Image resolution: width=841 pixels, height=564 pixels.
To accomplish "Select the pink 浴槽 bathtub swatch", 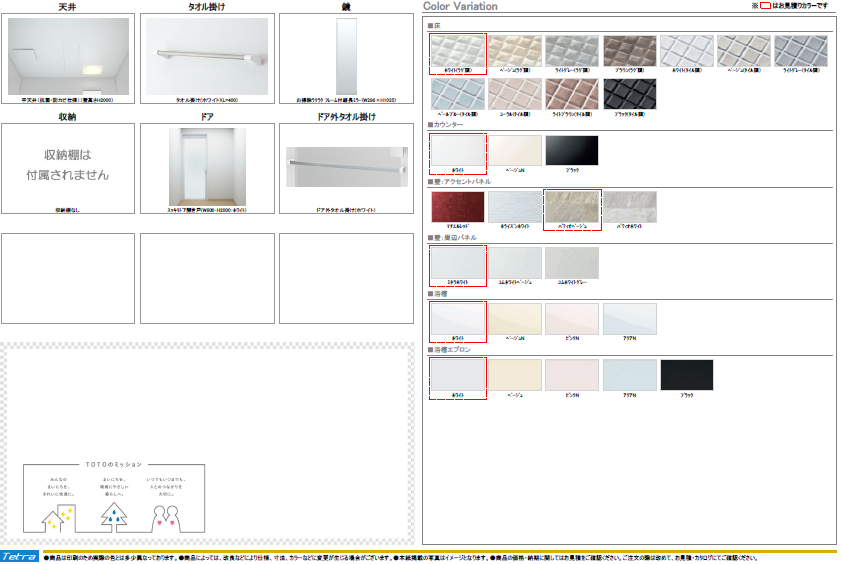I will tap(573, 319).
